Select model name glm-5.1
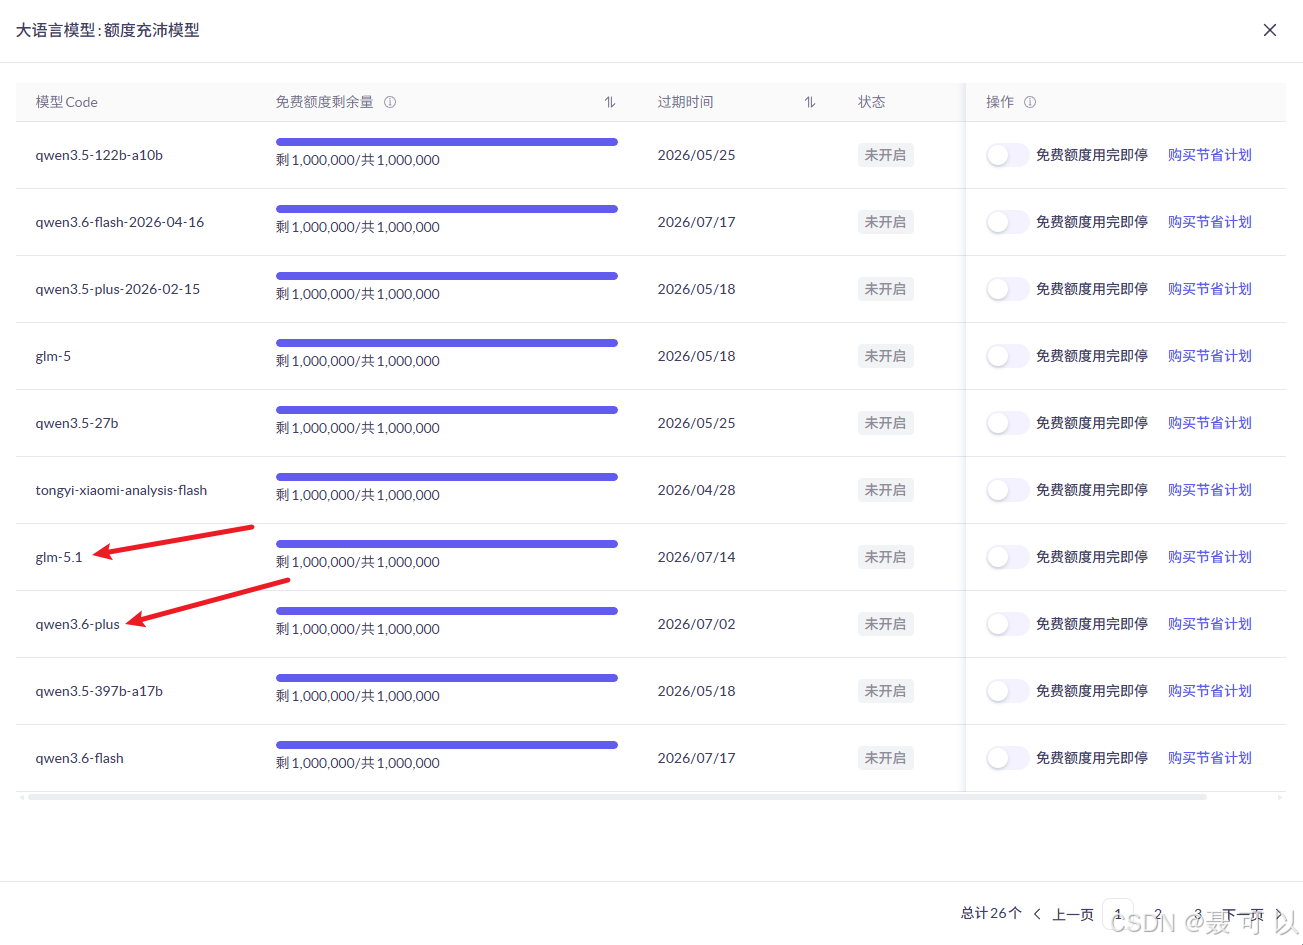Image resolution: width=1303 pixels, height=945 pixels. click(59, 557)
